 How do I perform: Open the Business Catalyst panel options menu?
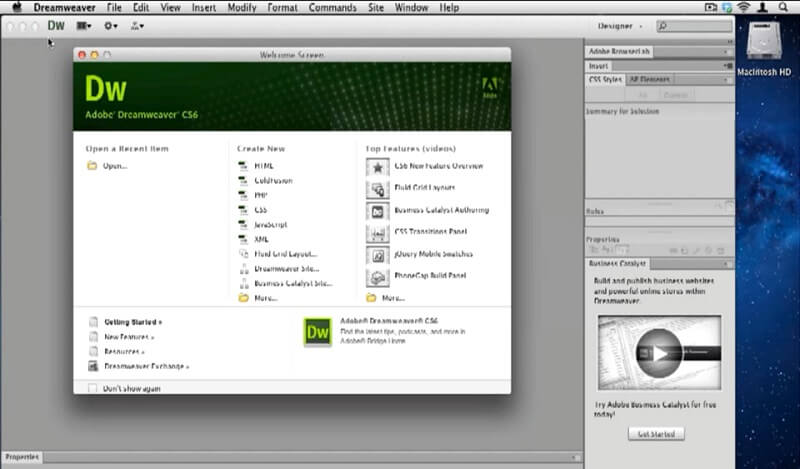(727, 264)
